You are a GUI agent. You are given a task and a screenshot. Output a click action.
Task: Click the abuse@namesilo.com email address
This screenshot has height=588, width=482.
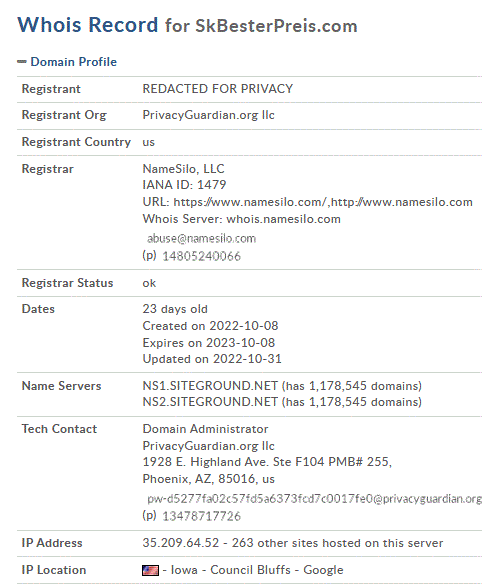pyautogui.click(x=201, y=238)
